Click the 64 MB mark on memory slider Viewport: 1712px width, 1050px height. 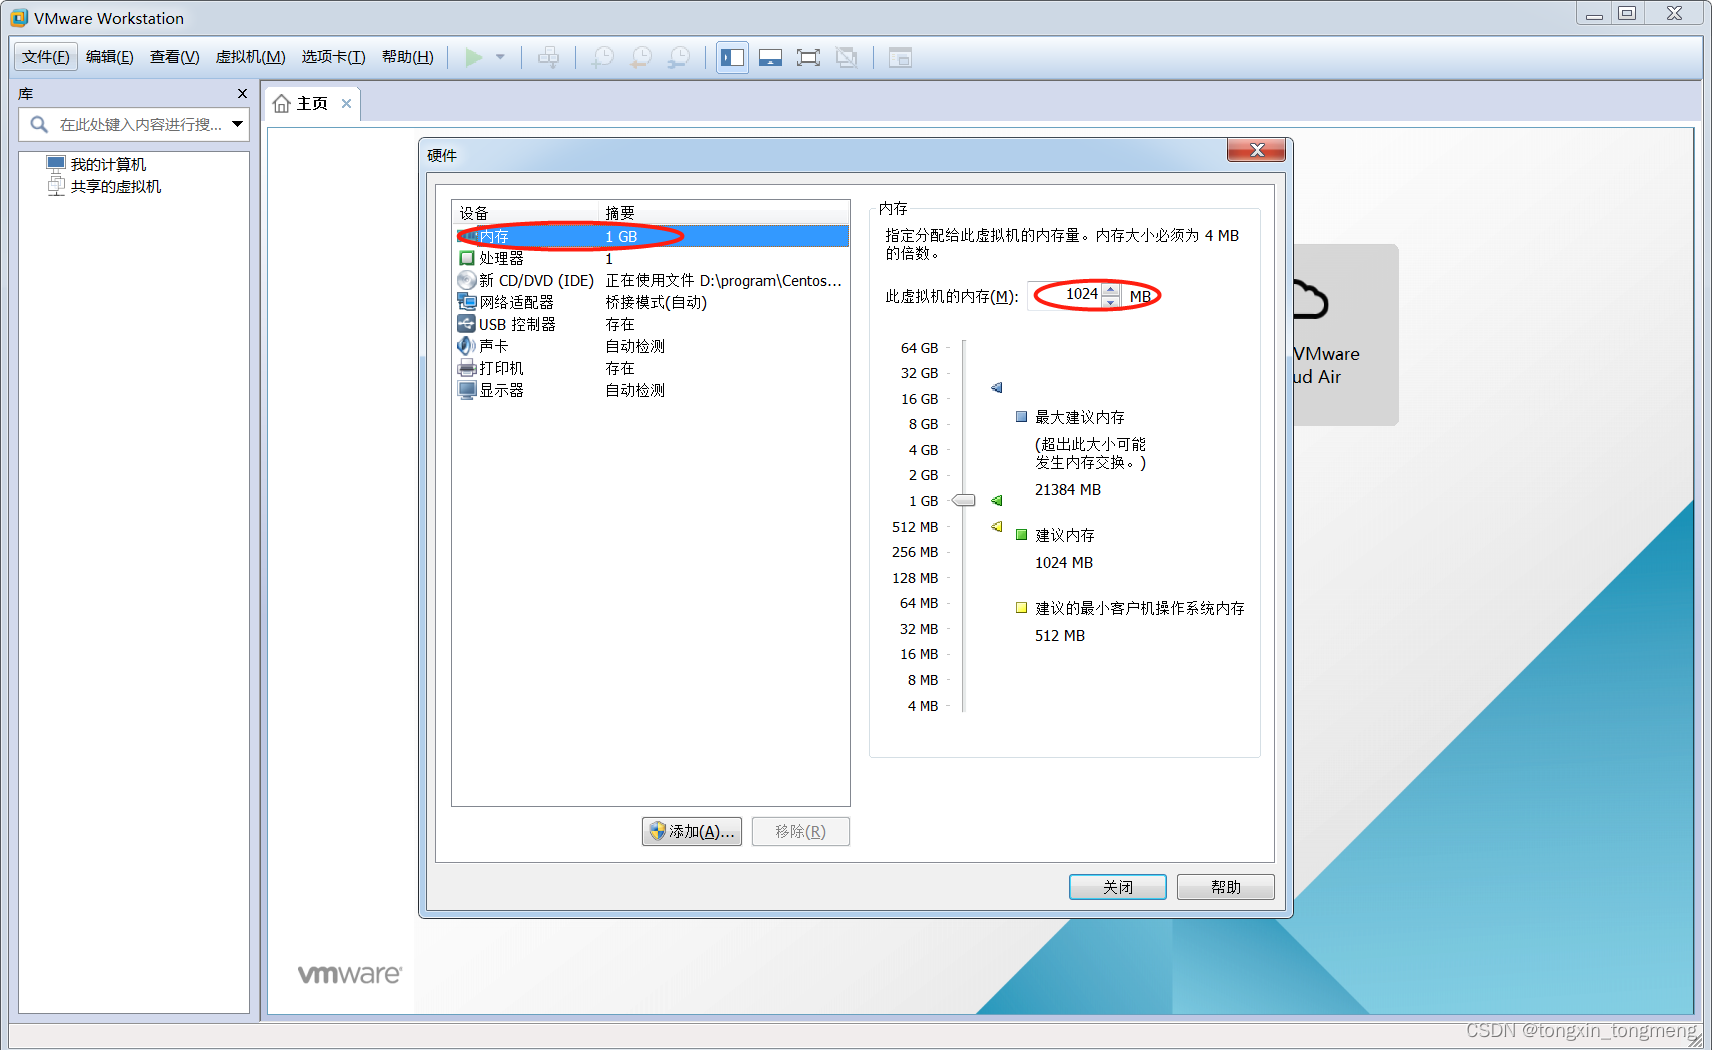pos(919,603)
